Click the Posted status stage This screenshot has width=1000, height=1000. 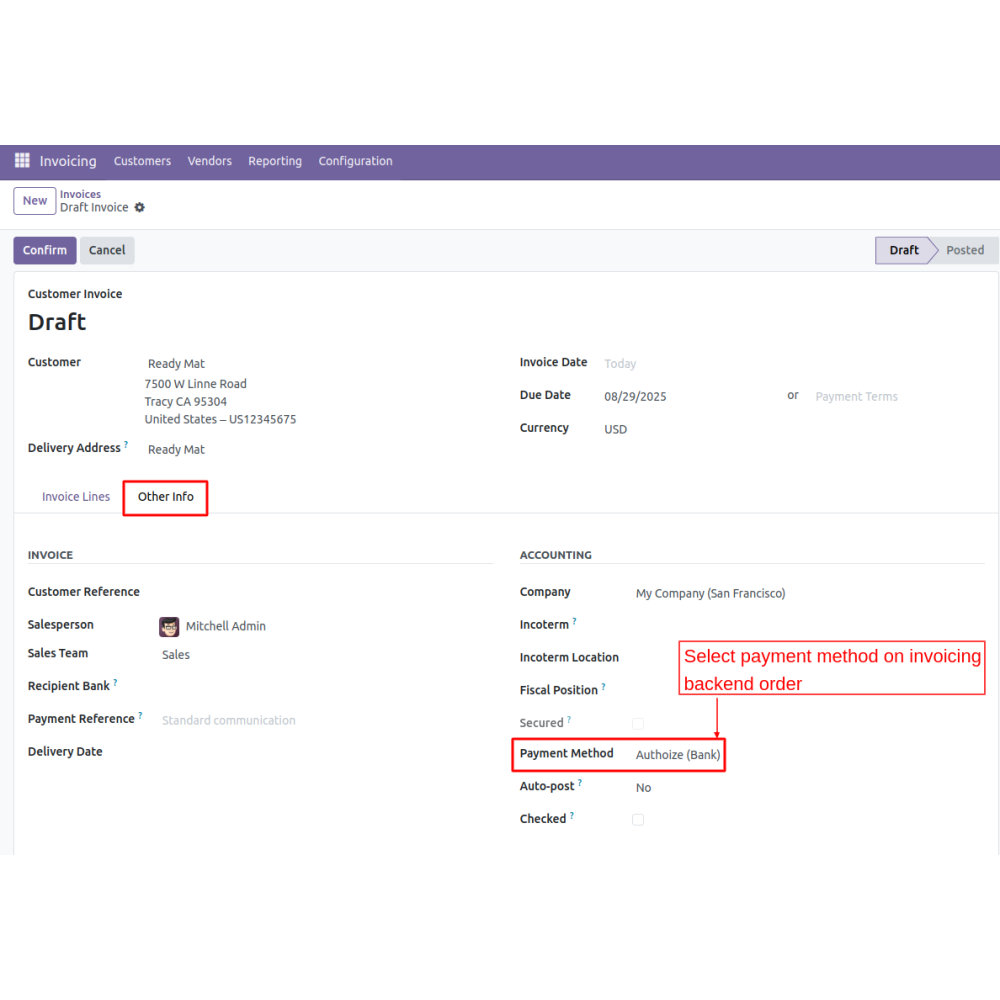click(x=964, y=250)
